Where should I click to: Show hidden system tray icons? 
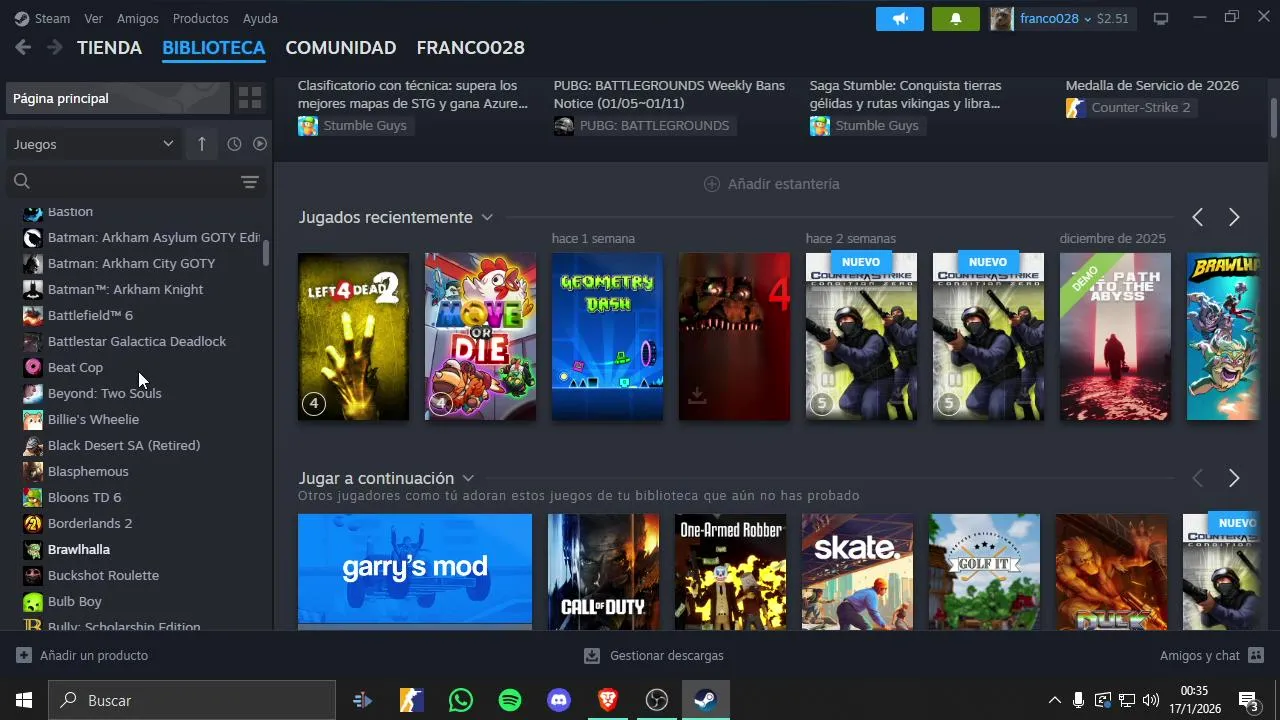tap(1054, 700)
